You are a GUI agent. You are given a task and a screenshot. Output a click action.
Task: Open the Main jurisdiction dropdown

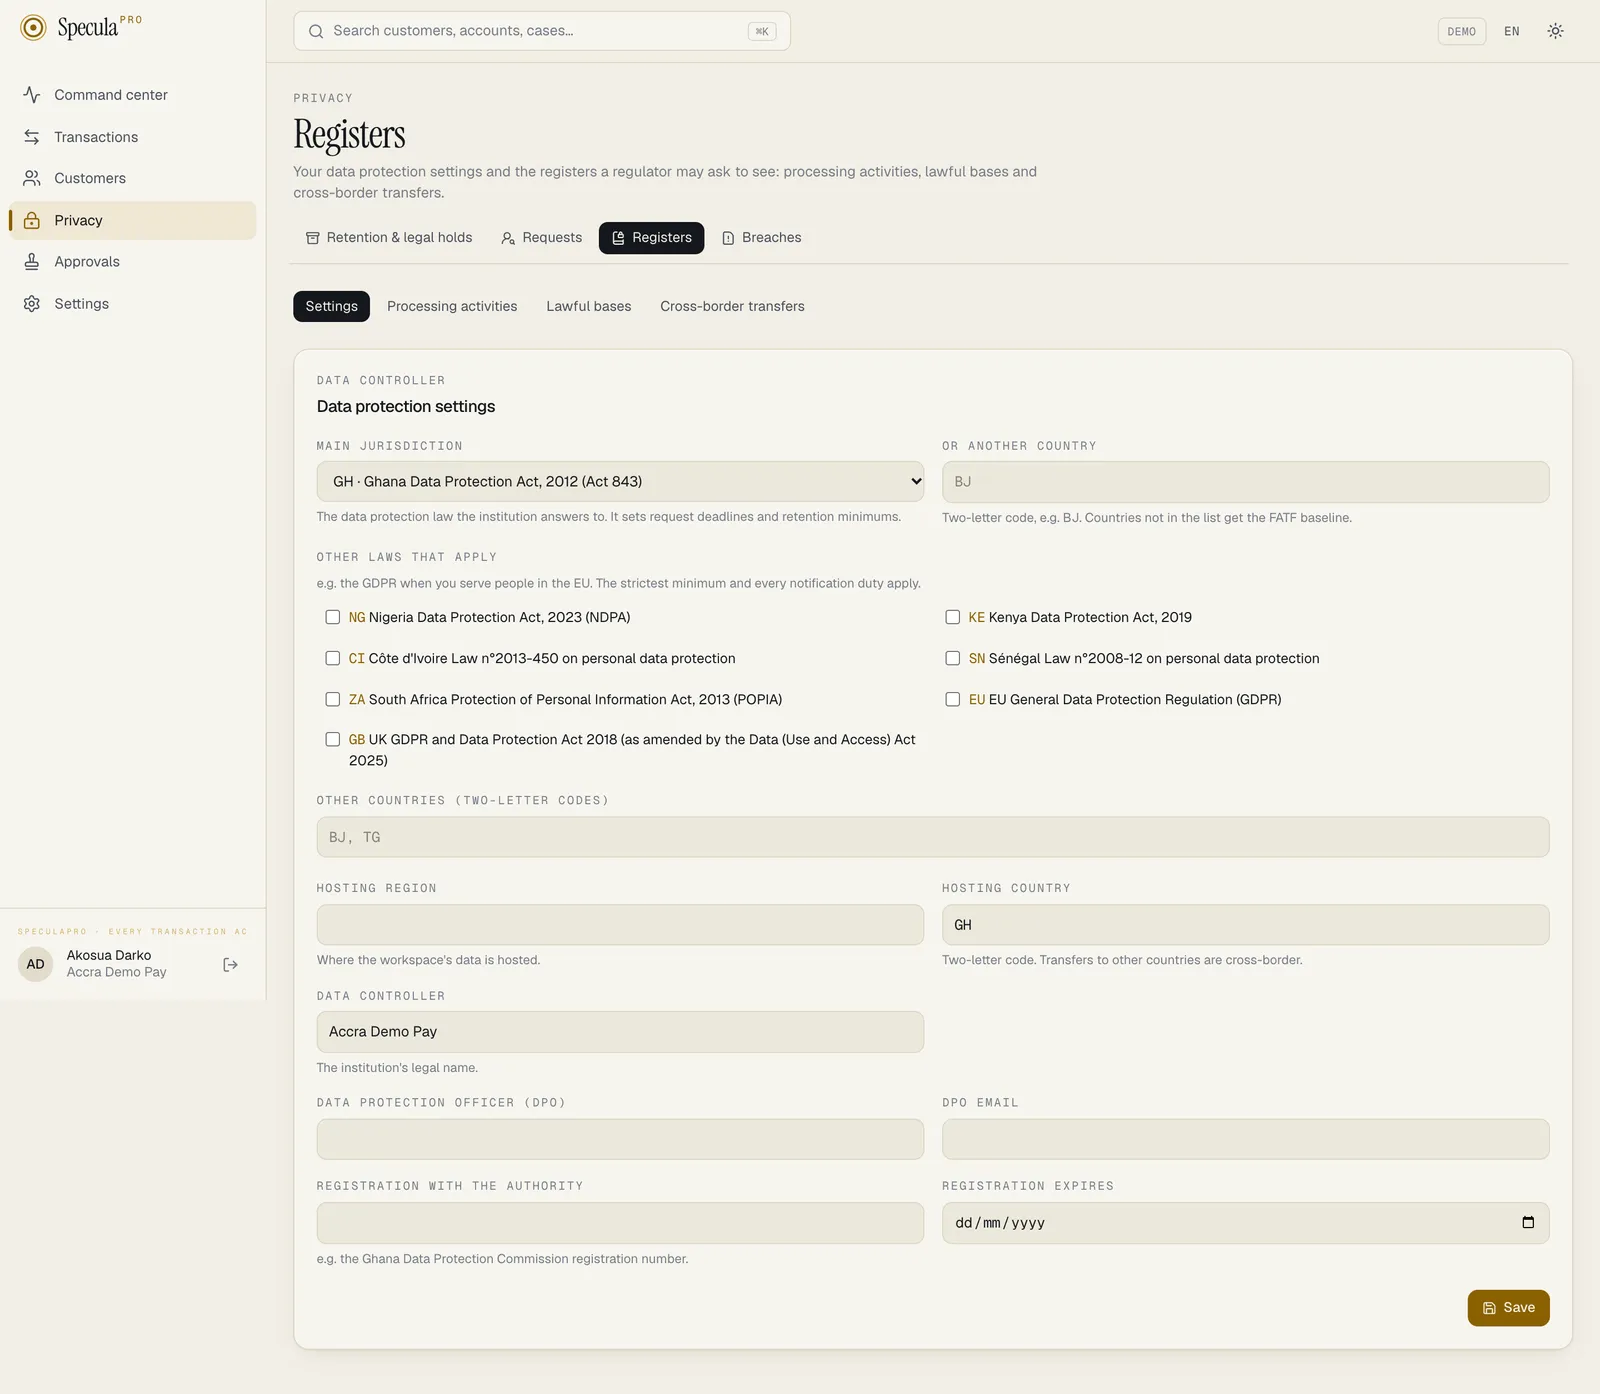point(620,481)
